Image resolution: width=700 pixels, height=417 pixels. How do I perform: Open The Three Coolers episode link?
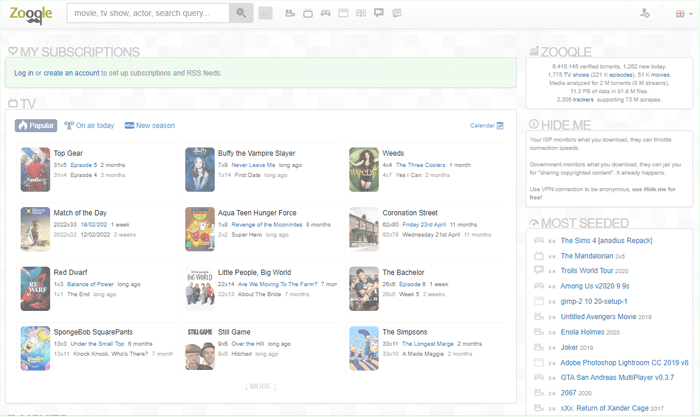pyautogui.click(x=421, y=165)
